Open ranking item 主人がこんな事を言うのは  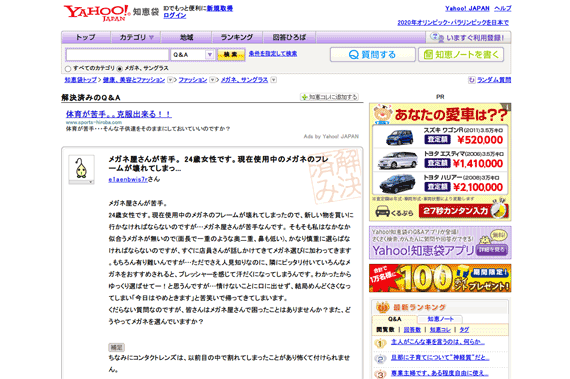[x=438, y=342]
